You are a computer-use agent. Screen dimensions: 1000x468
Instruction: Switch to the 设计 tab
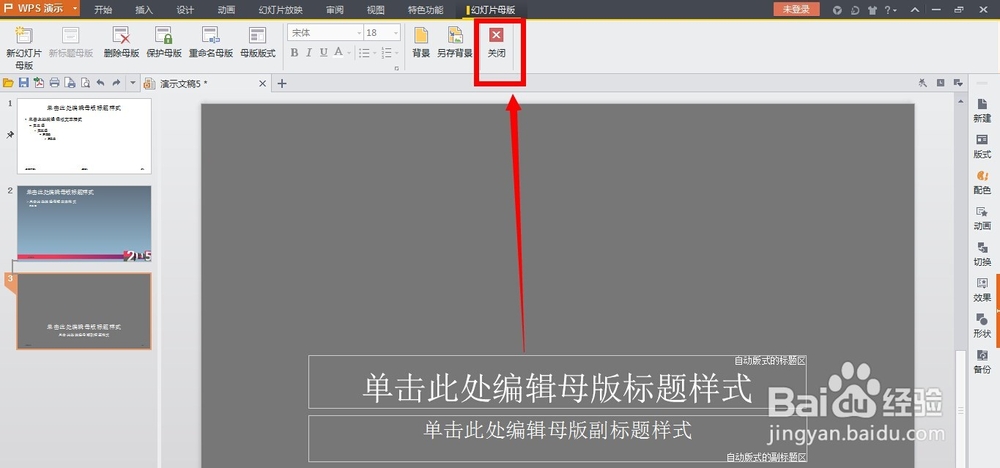coord(185,10)
